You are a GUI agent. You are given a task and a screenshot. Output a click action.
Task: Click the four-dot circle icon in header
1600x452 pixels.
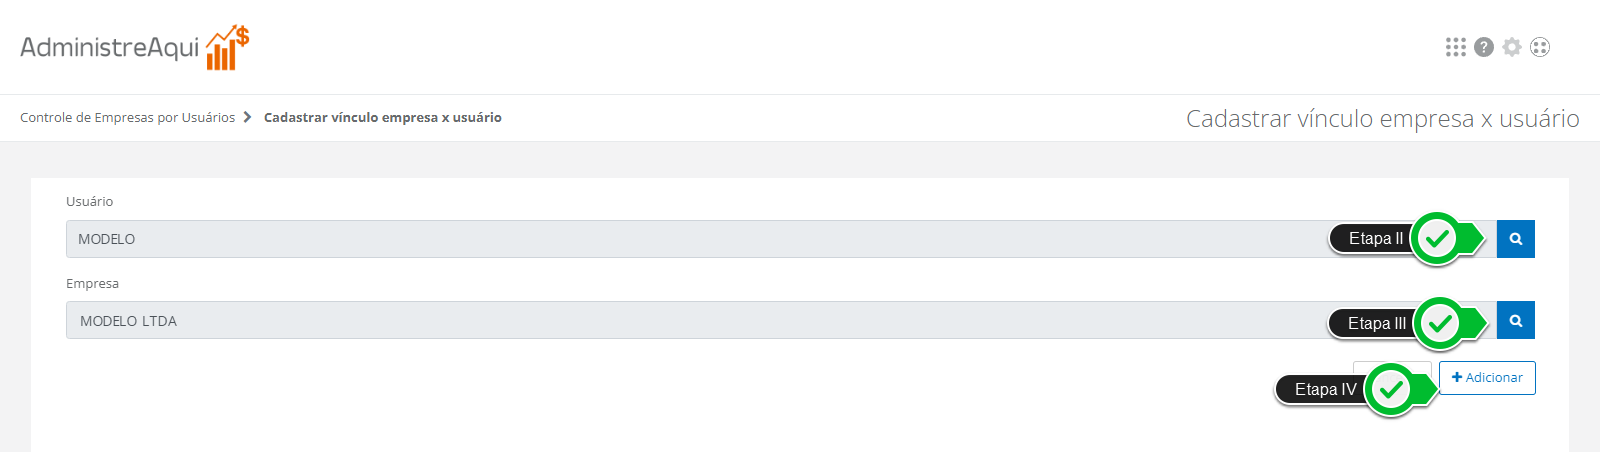tap(1540, 47)
